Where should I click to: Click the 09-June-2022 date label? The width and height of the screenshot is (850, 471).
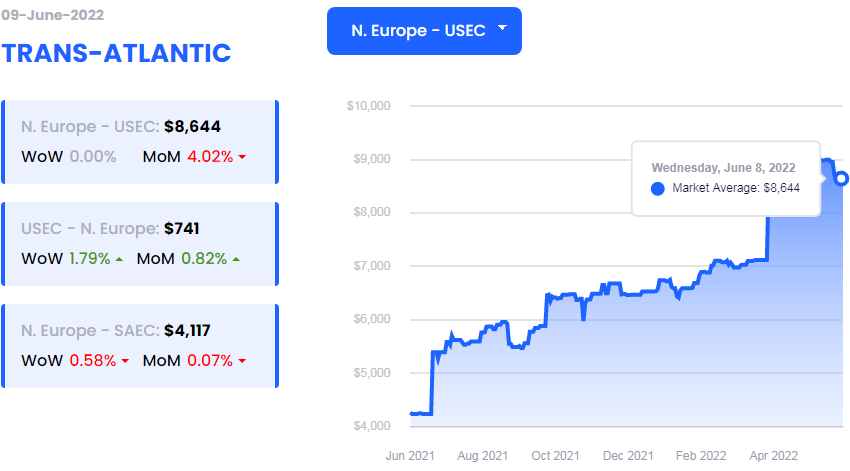52,16
